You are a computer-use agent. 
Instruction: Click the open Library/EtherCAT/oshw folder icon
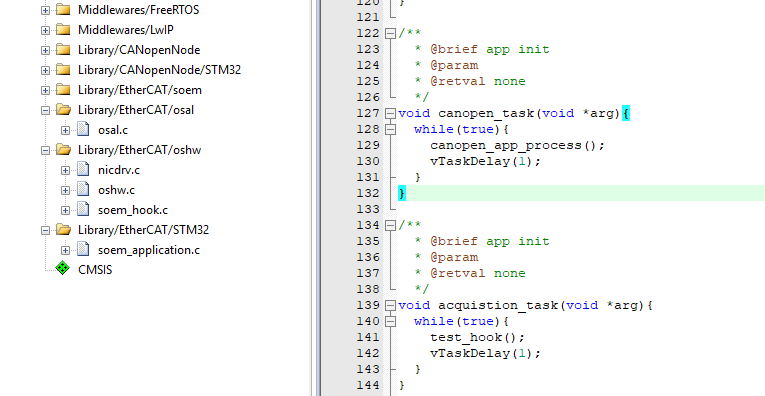click(x=63, y=149)
